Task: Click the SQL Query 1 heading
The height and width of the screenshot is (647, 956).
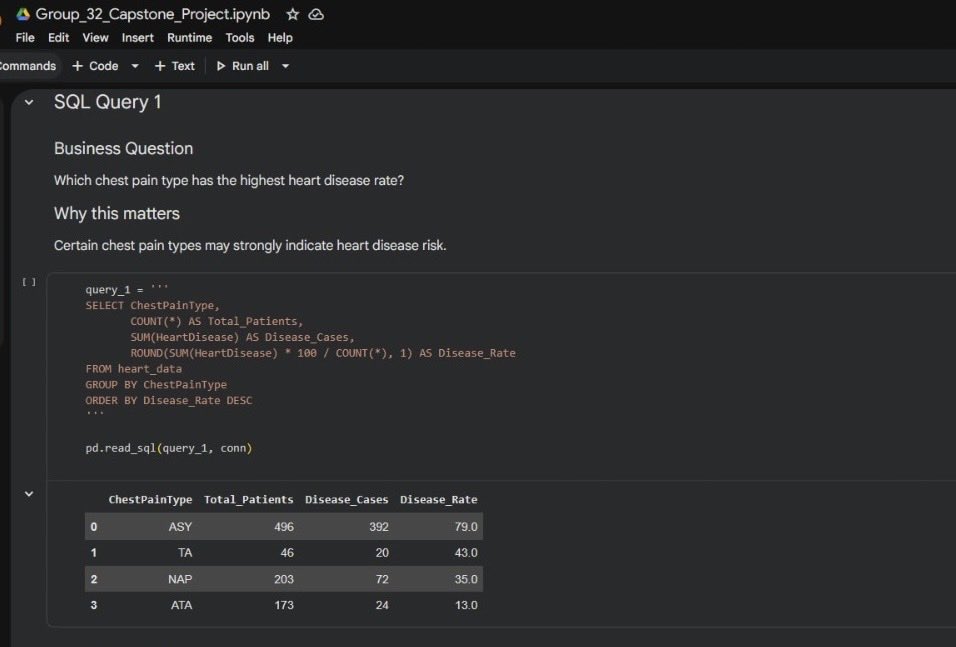Action: (x=107, y=102)
